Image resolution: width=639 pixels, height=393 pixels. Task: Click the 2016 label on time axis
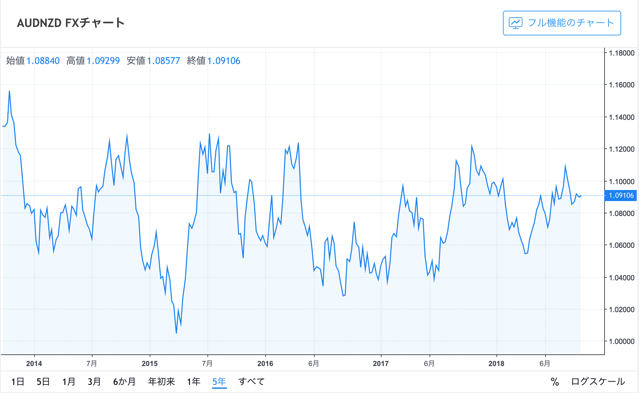point(265,363)
